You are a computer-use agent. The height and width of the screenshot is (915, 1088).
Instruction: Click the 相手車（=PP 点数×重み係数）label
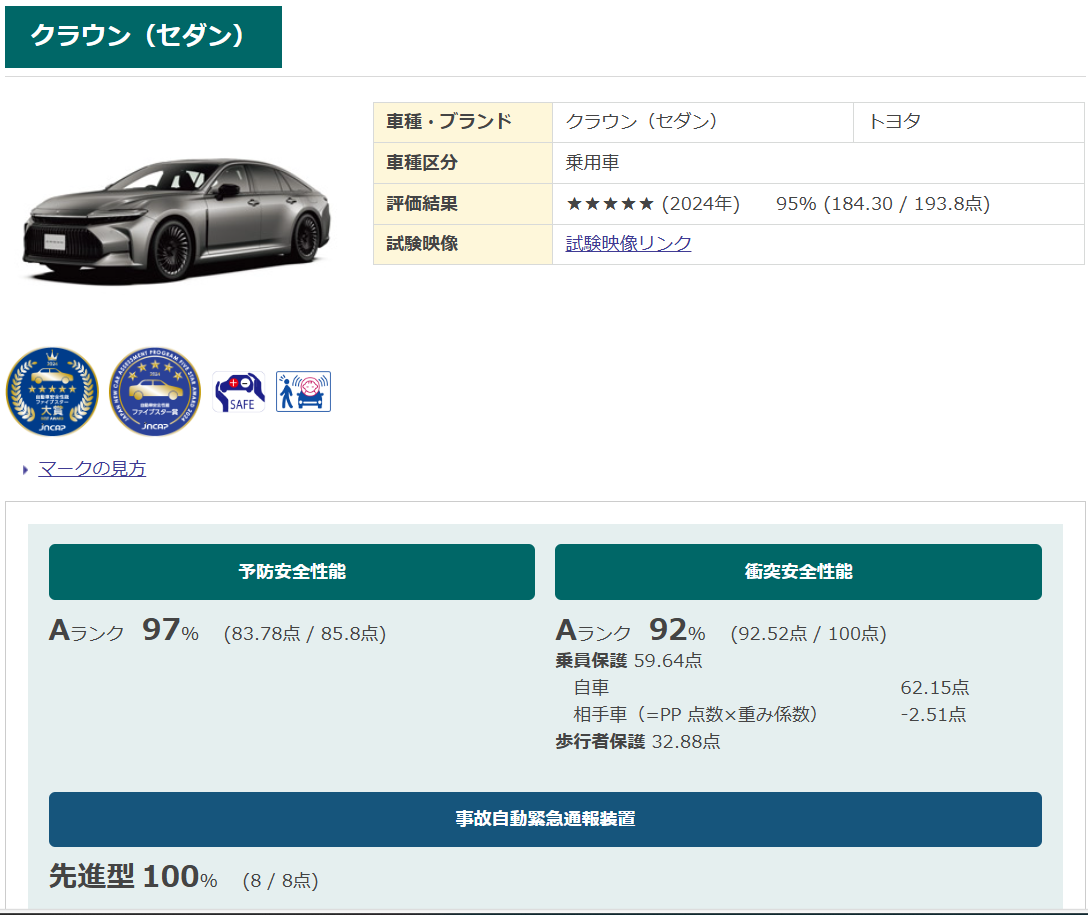click(695, 715)
